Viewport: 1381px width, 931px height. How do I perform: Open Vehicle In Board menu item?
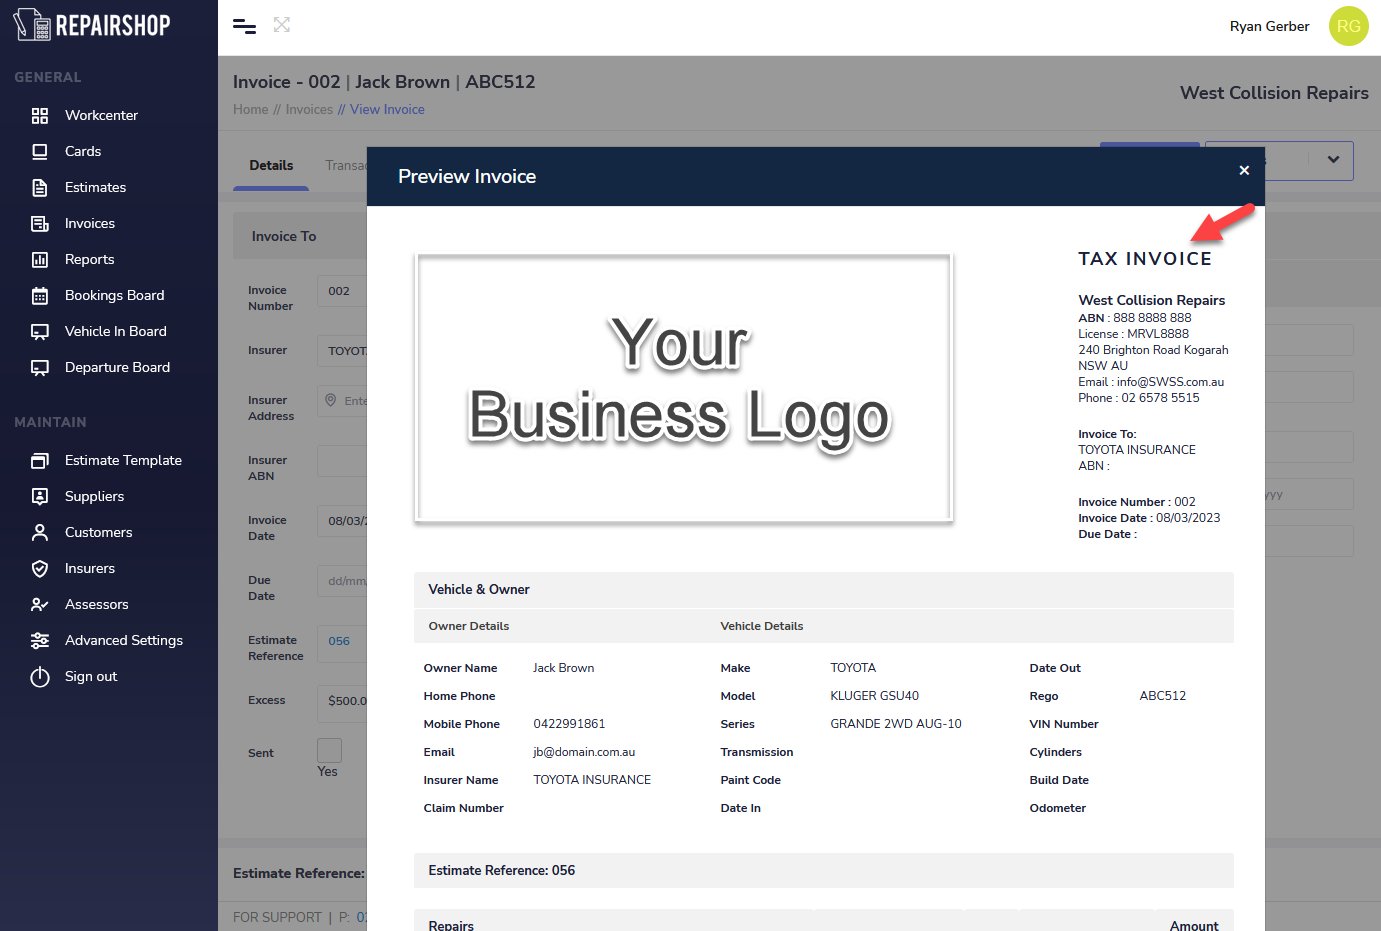pyautogui.click(x=115, y=332)
